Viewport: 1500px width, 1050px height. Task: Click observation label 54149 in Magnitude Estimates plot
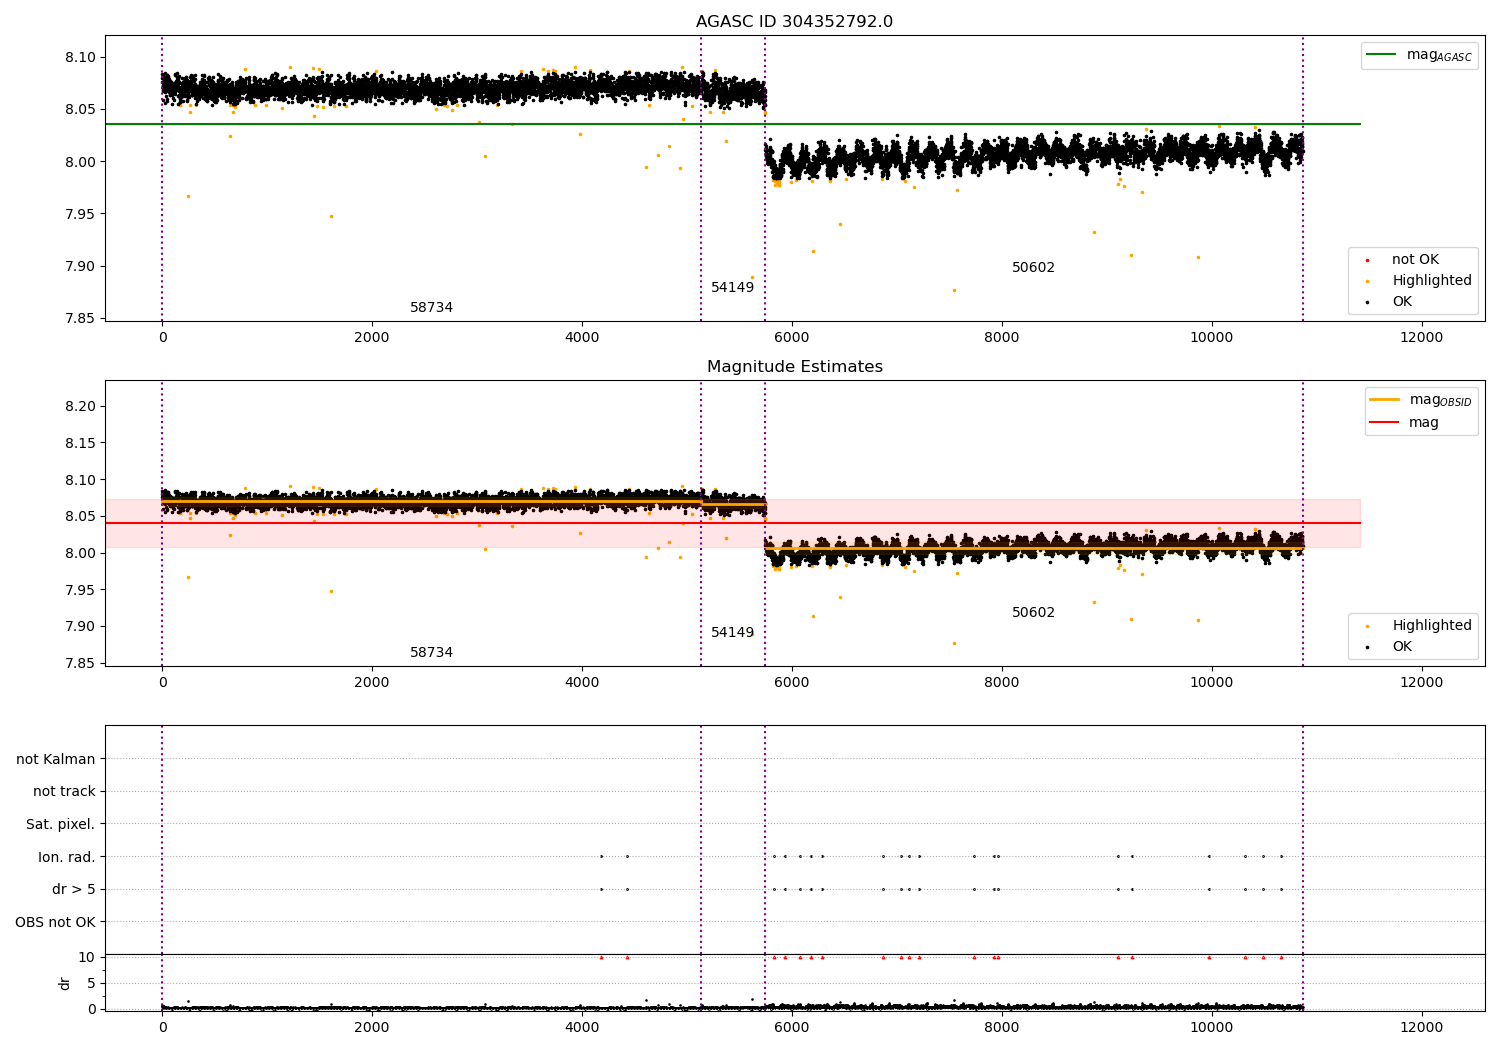[x=732, y=633]
